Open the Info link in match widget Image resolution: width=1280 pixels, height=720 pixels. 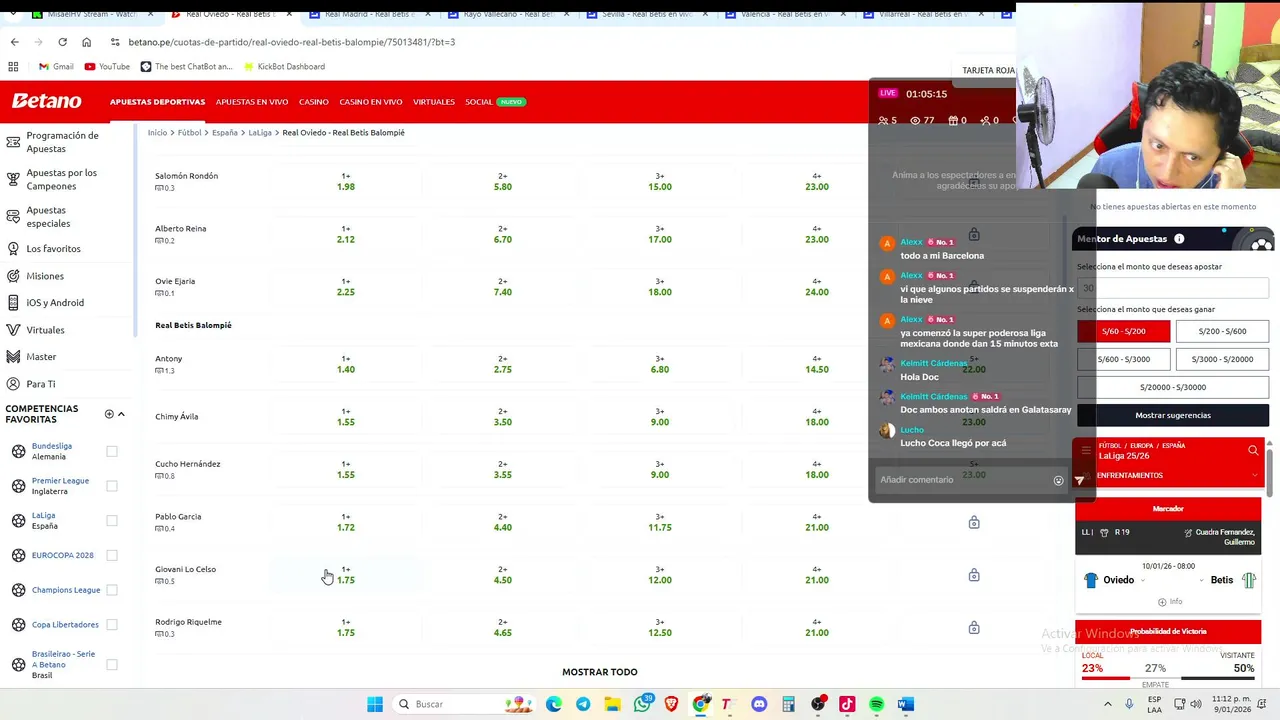click(1169, 602)
